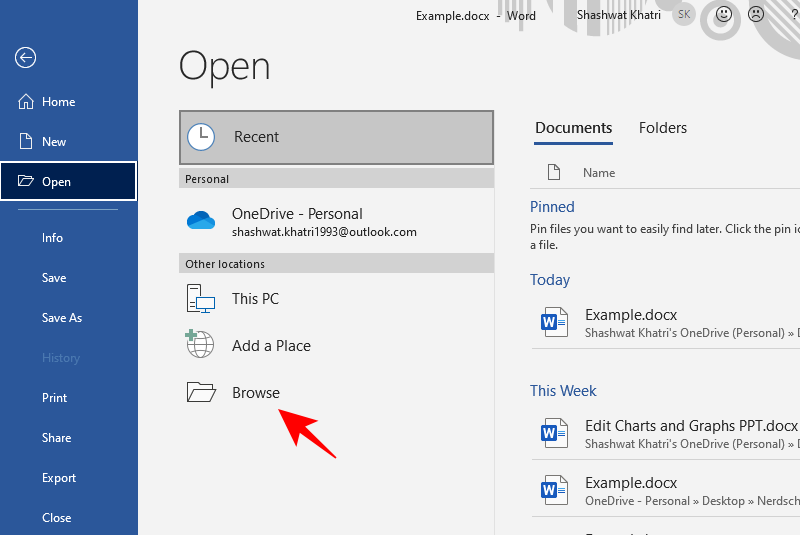Click Word icon of Desktop Example.docx
This screenshot has height=535, width=800.
click(x=554, y=490)
